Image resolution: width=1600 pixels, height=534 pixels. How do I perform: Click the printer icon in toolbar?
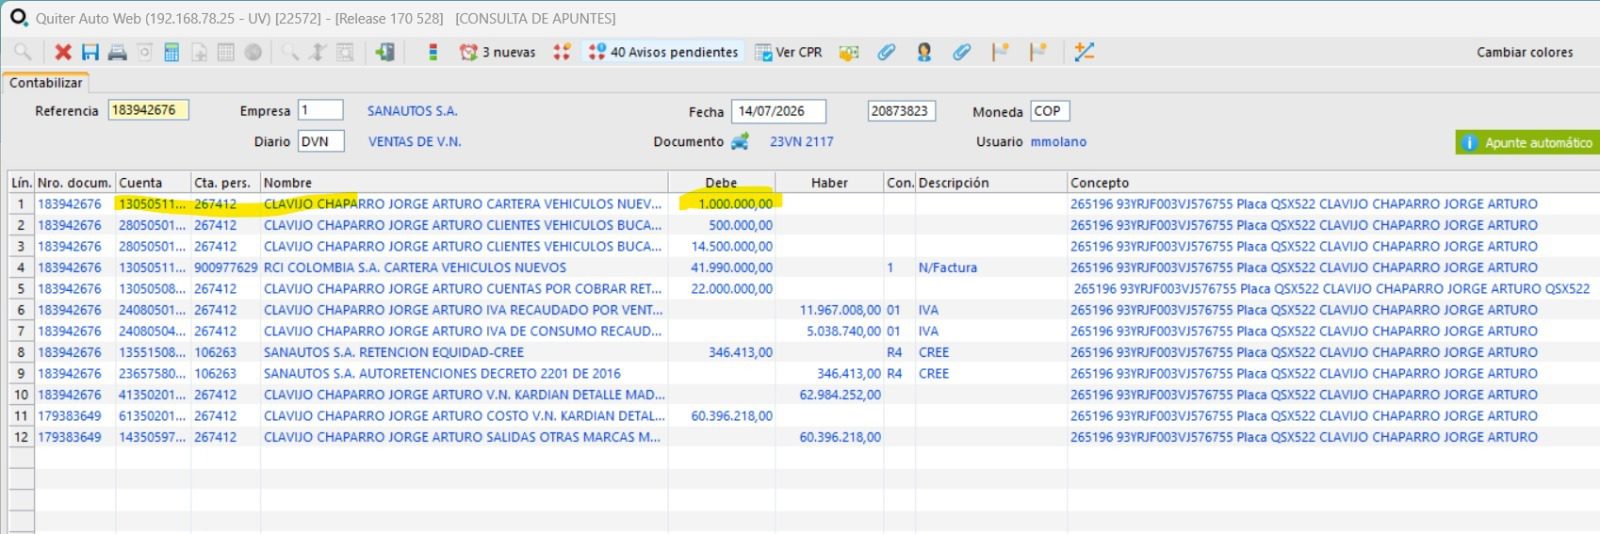point(117,52)
